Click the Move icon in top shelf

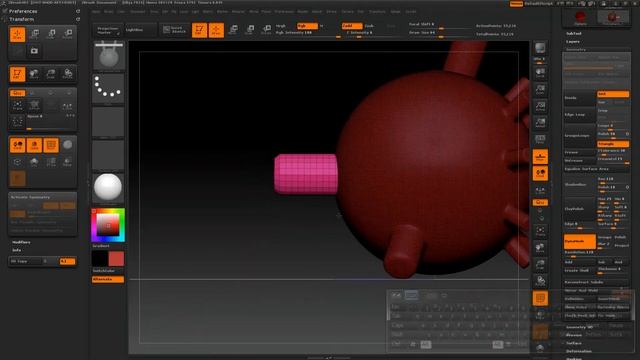(x=233, y=30)
